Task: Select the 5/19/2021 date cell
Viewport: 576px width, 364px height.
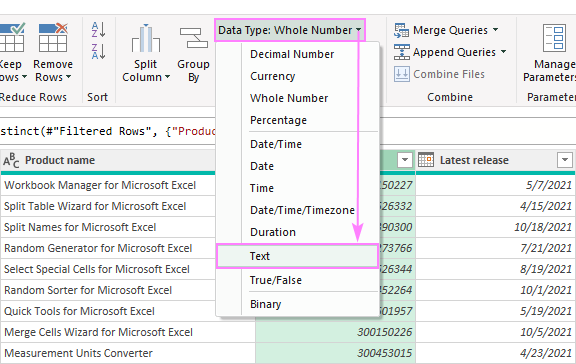Action: click(x=495, y=311)
